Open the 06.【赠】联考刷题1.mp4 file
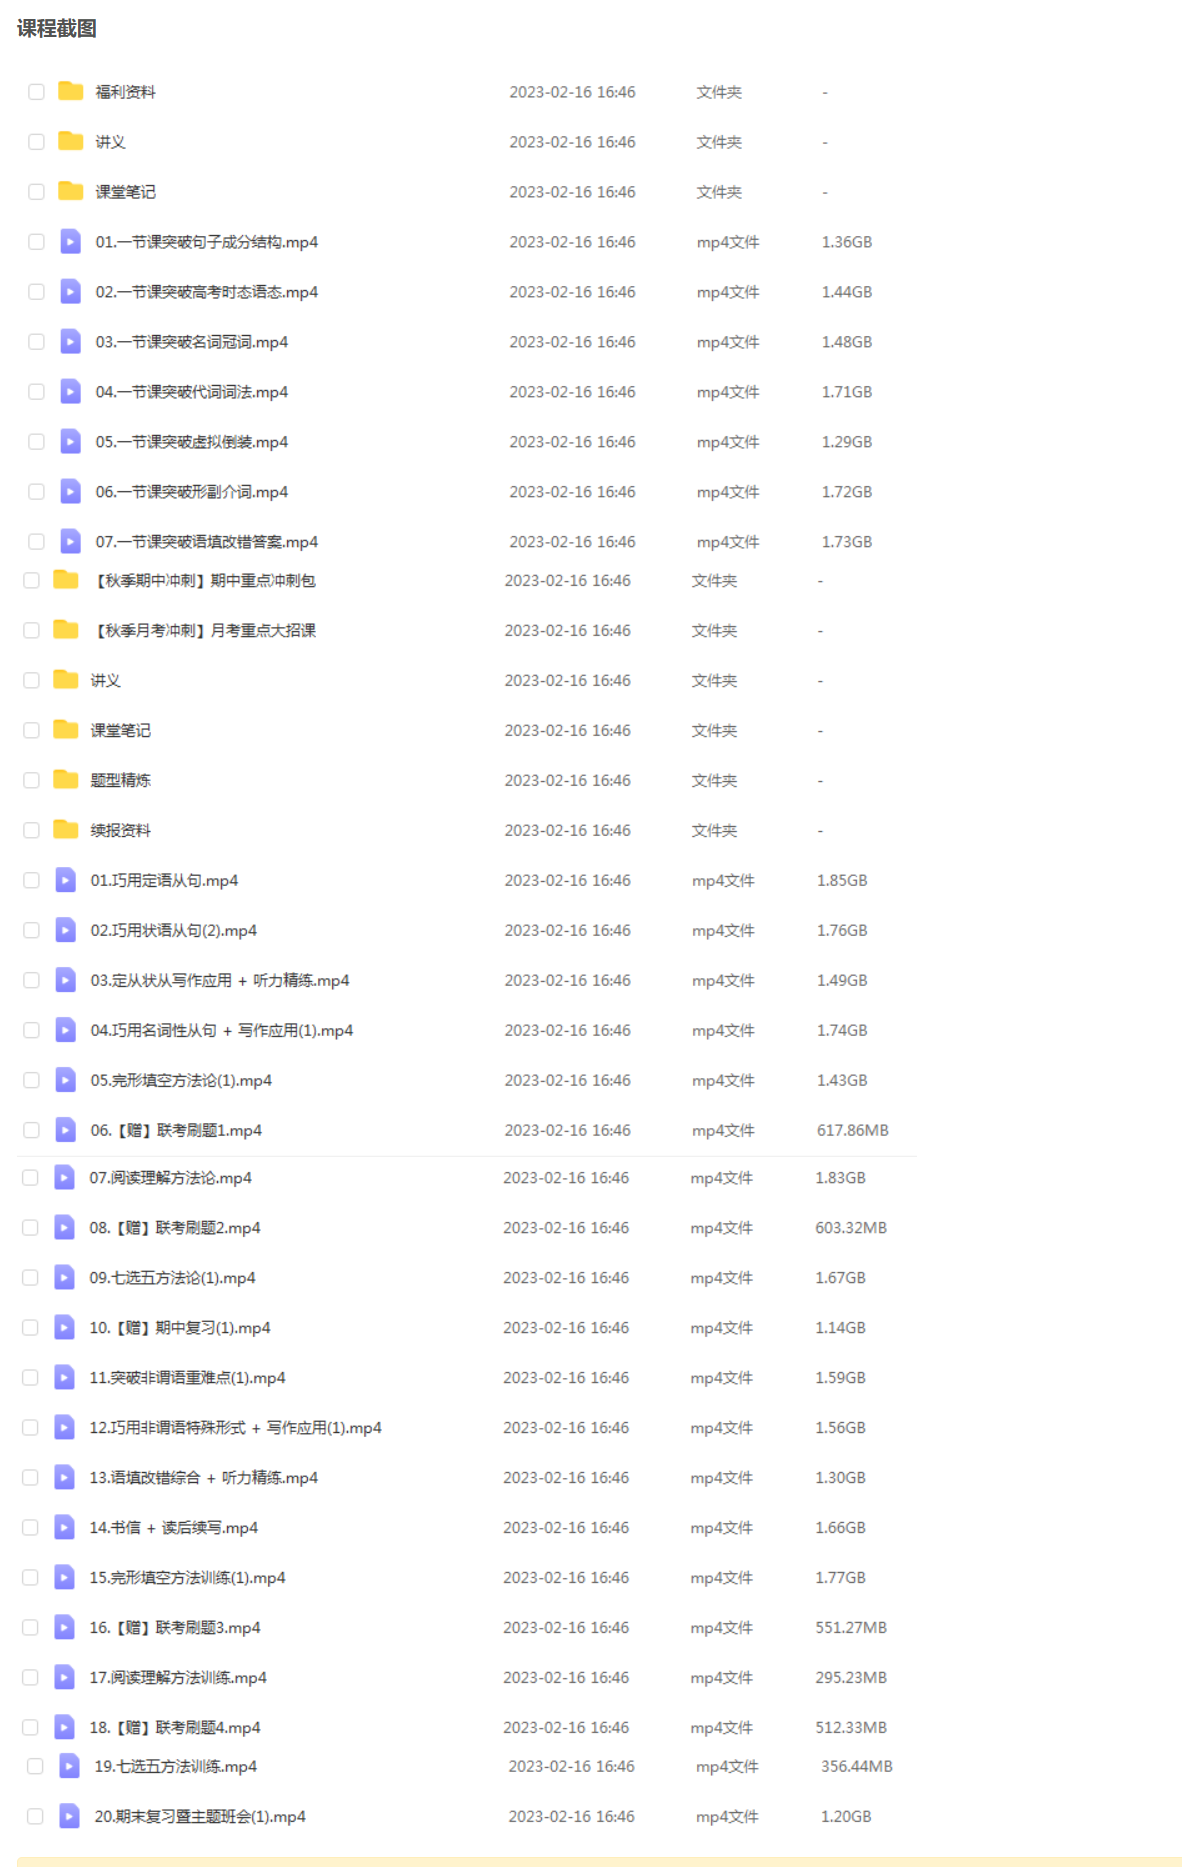1182x1867 pixels. [x=176, y=1130]
